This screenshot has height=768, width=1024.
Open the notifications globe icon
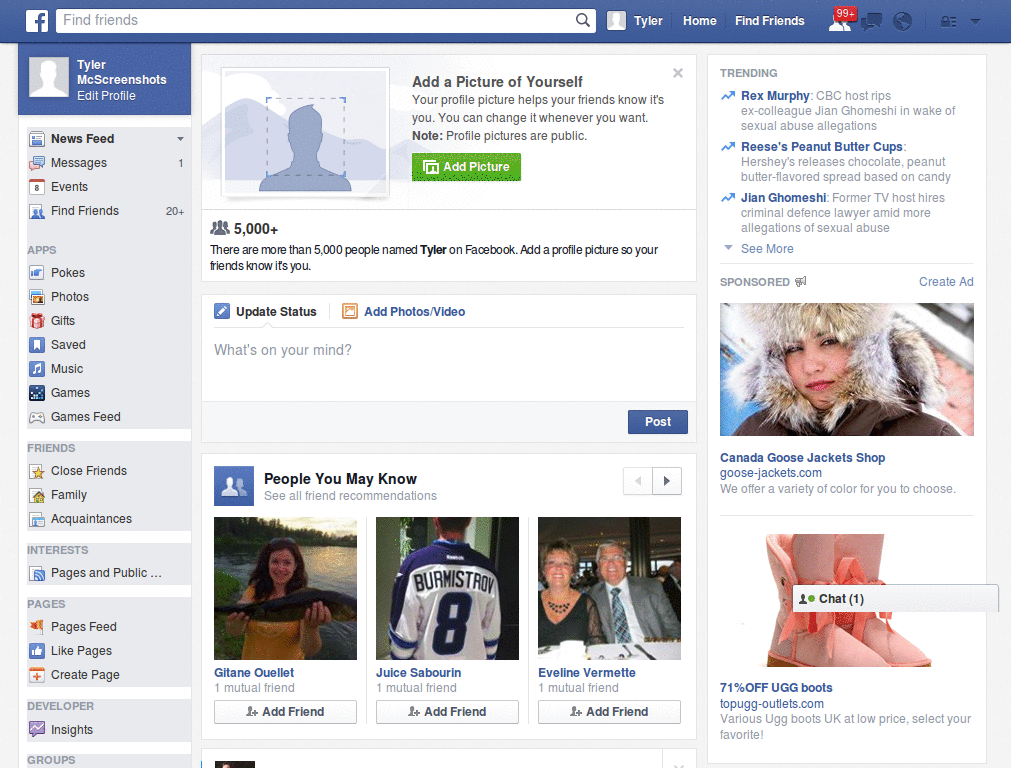click(903, 22)
